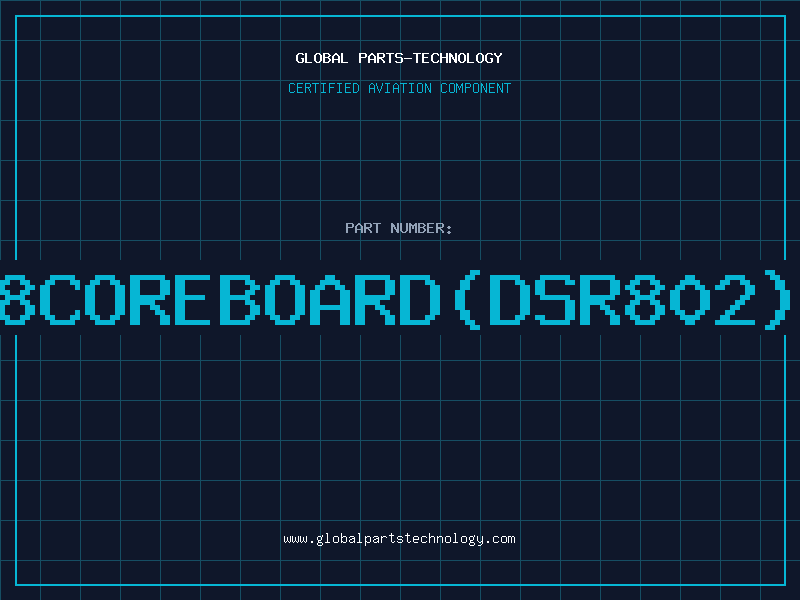
Task: Click the word NUMBER: in the label
Action: pyautogui.click(x=421, y=228)
